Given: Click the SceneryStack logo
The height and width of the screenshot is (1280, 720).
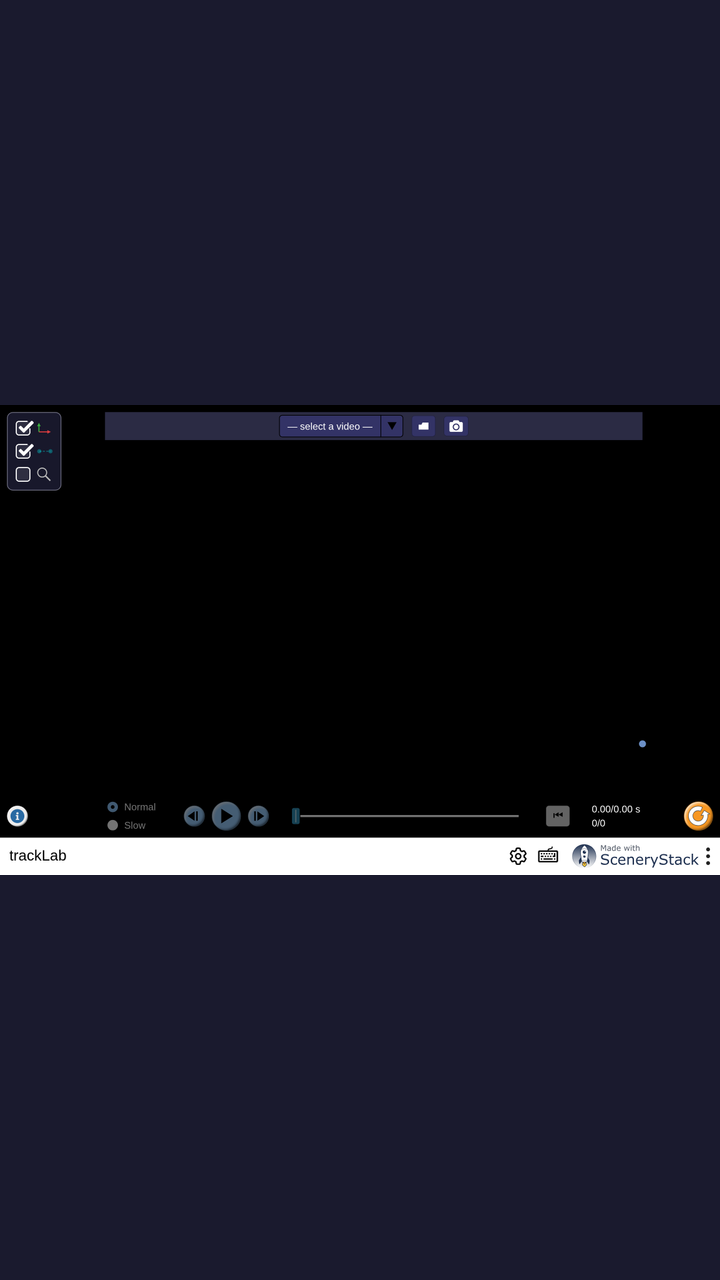Looking at the screenshot, I should click(636, 856).
